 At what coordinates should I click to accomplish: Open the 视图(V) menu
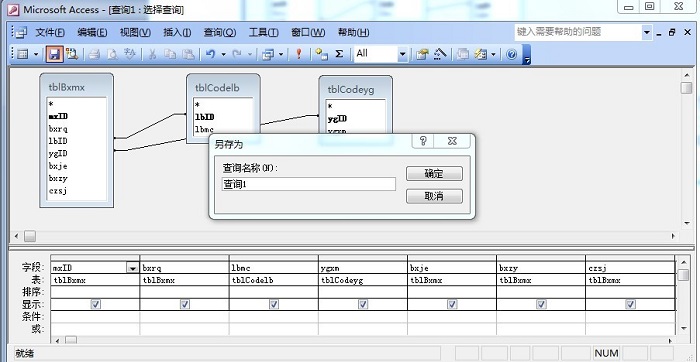[x=135, y=32]
